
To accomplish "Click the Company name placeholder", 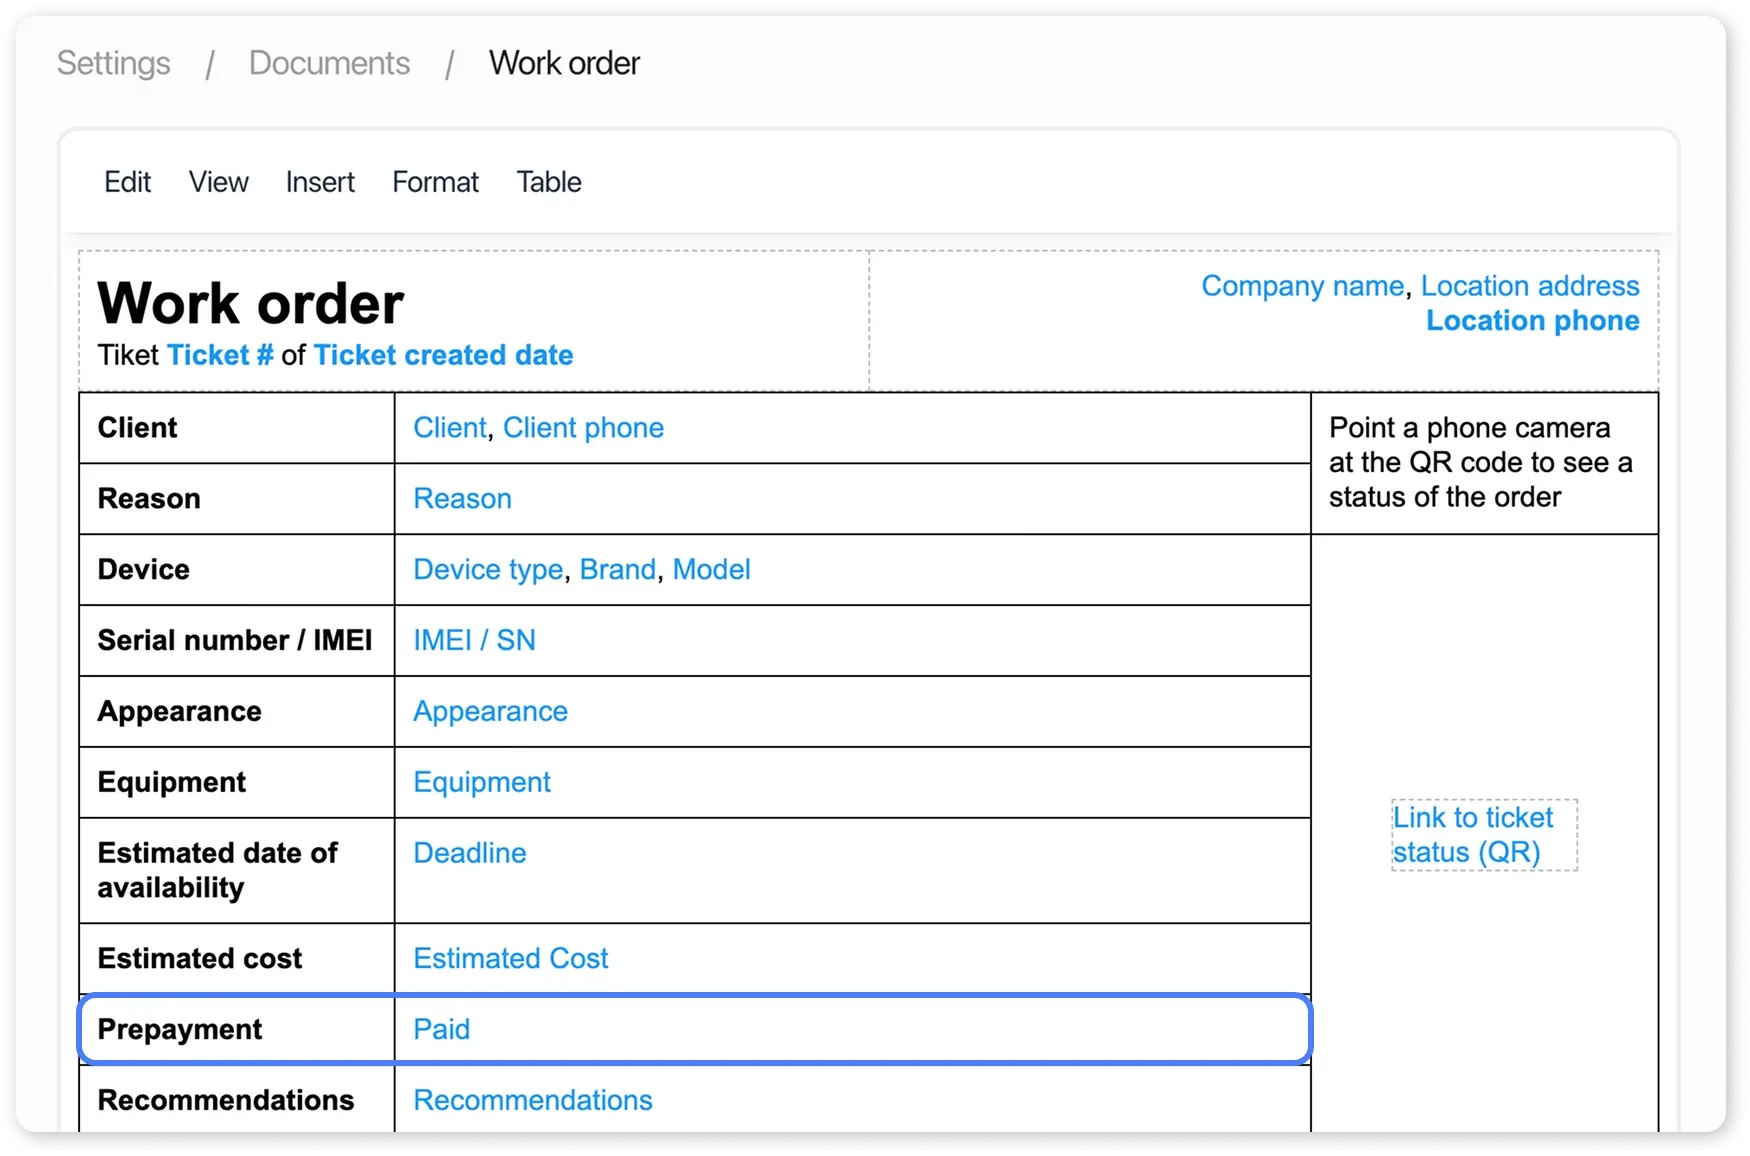I will [x=1301, y=285].
